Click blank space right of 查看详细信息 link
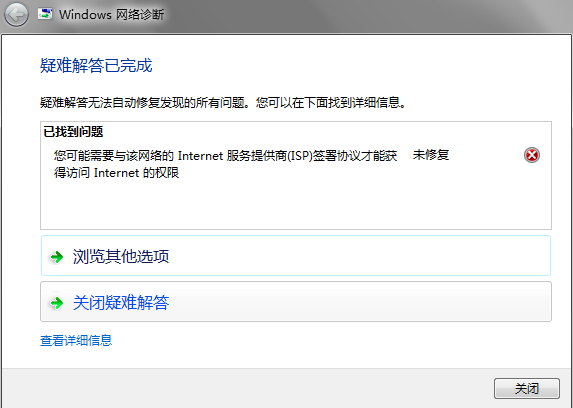 pos(329,340)
